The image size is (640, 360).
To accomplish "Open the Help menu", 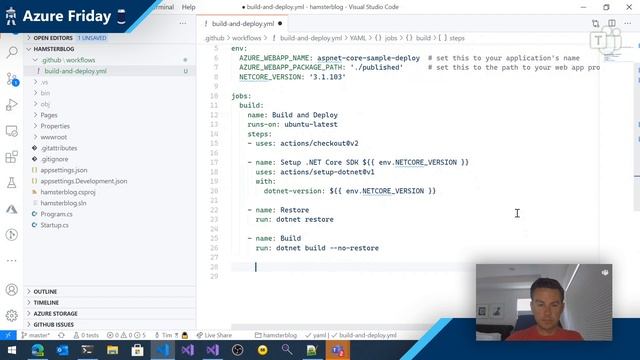I will [x=188, y=7].
